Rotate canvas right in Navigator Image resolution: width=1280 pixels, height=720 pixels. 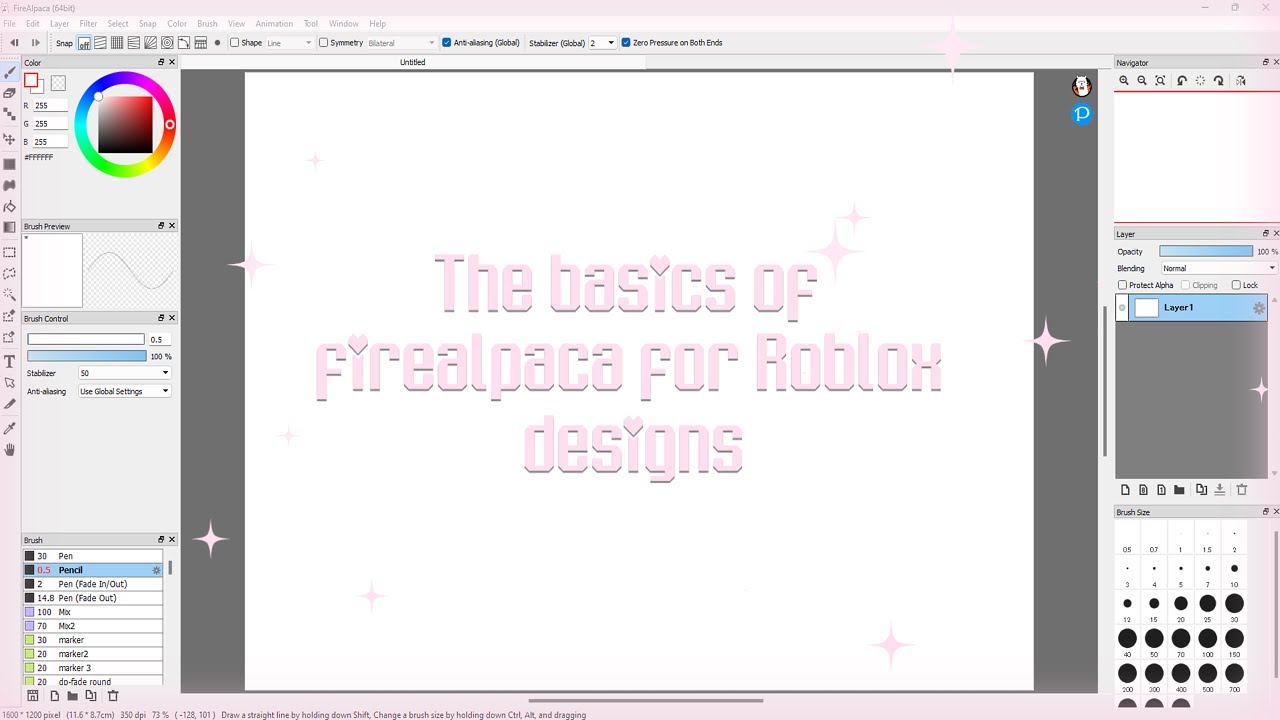pos(1218,81)
